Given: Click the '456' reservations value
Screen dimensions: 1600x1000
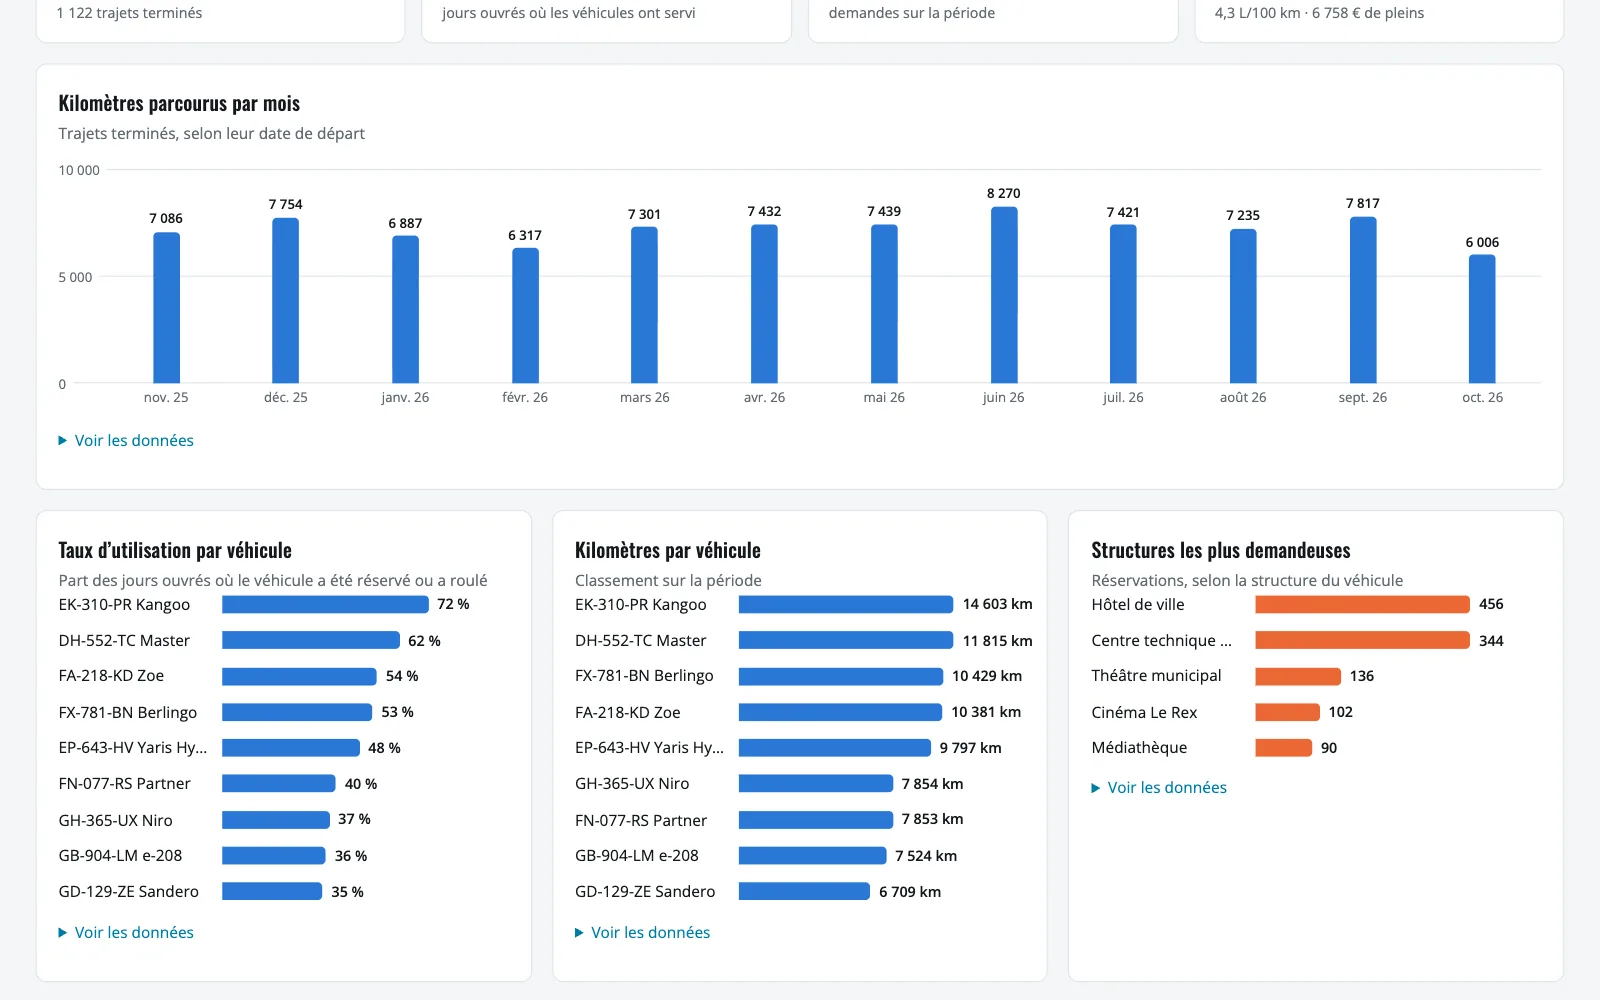Looking at the screenshot, I should point(1491,604).
